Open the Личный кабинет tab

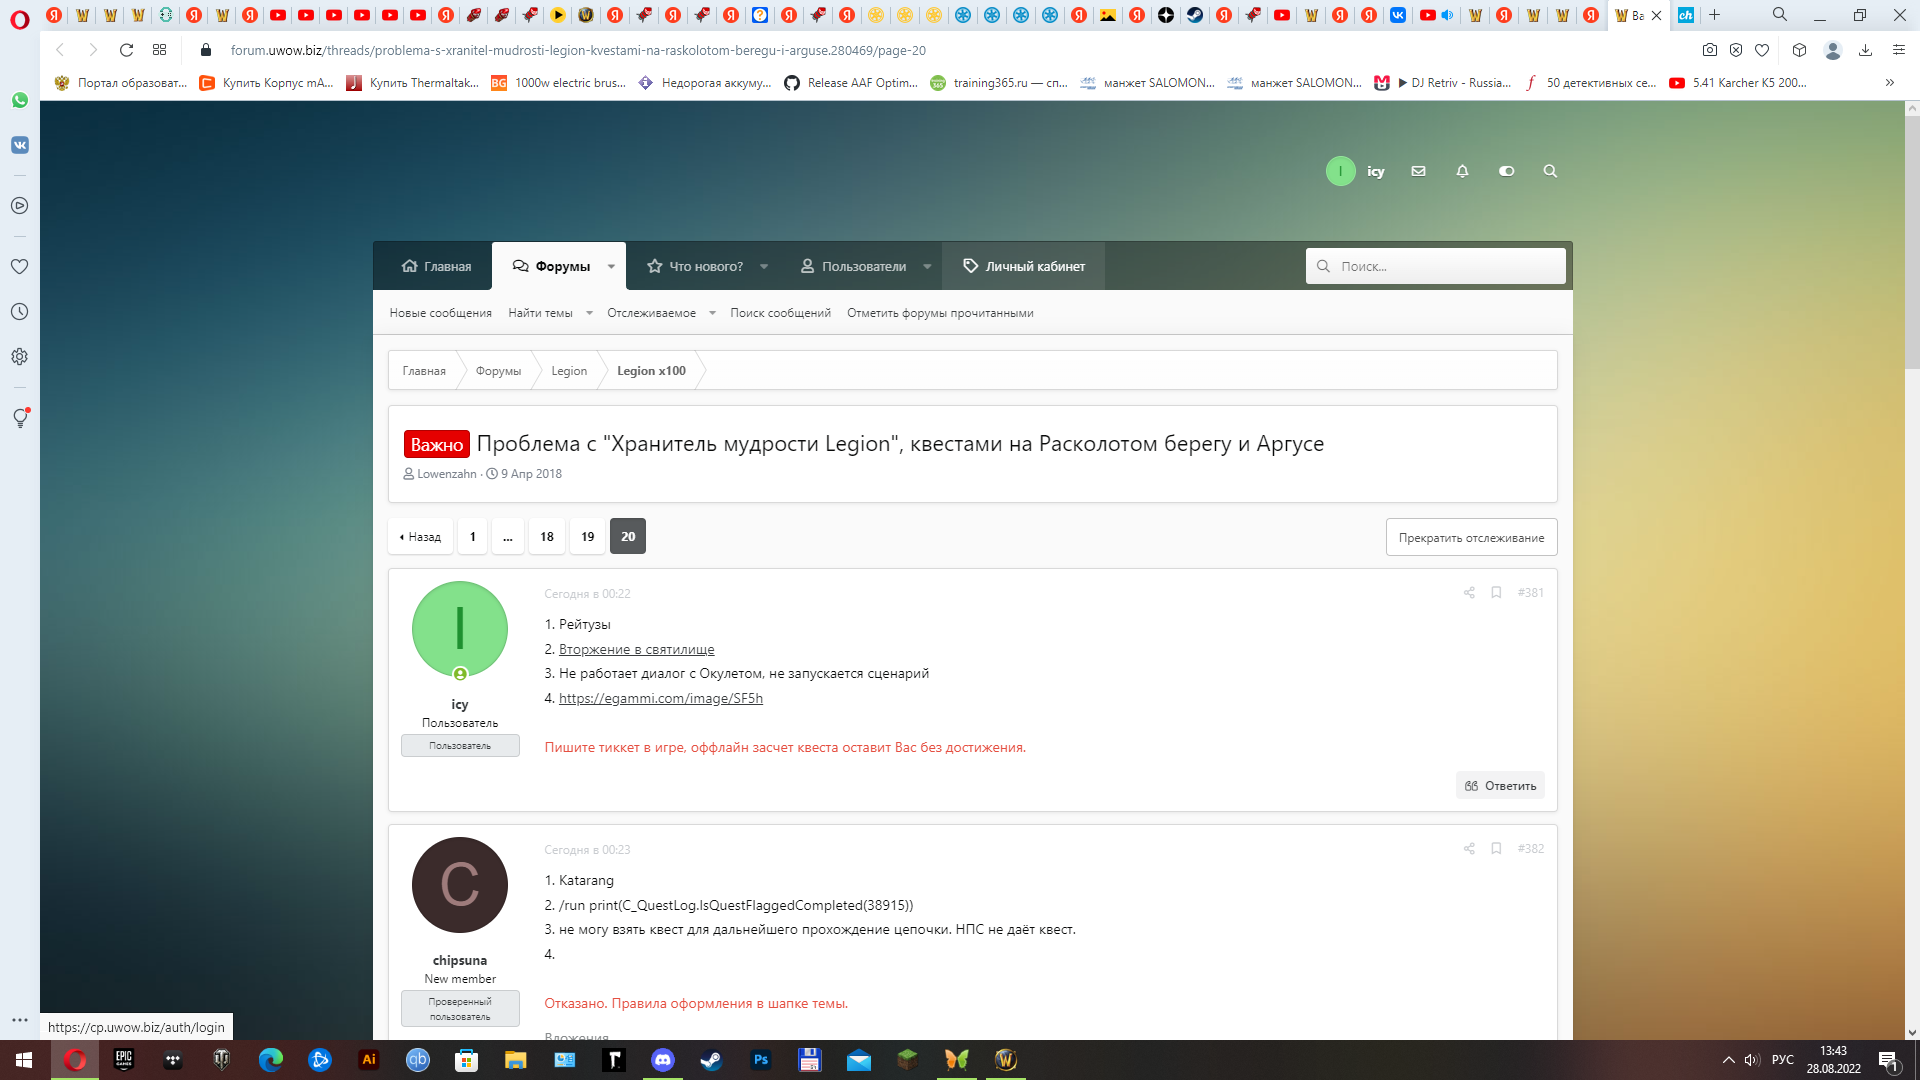(x=1023, y=267)
